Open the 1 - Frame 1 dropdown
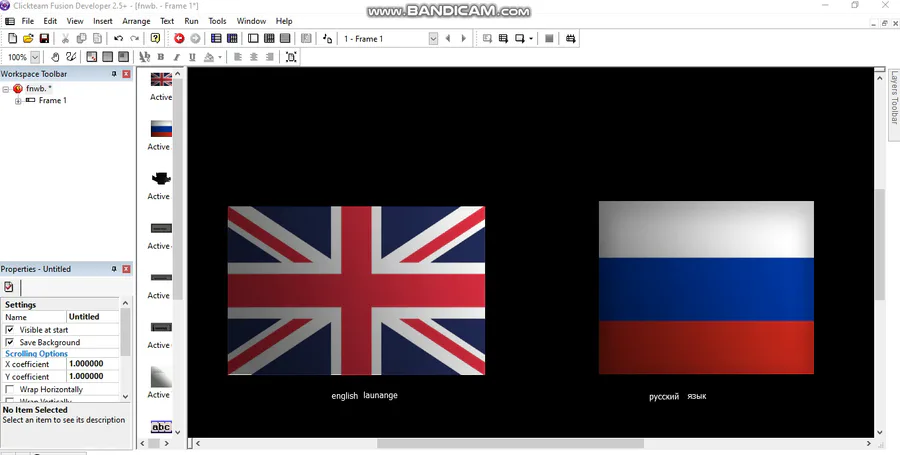The width and height of the screenshot is (900, 455). click(433, 38)
